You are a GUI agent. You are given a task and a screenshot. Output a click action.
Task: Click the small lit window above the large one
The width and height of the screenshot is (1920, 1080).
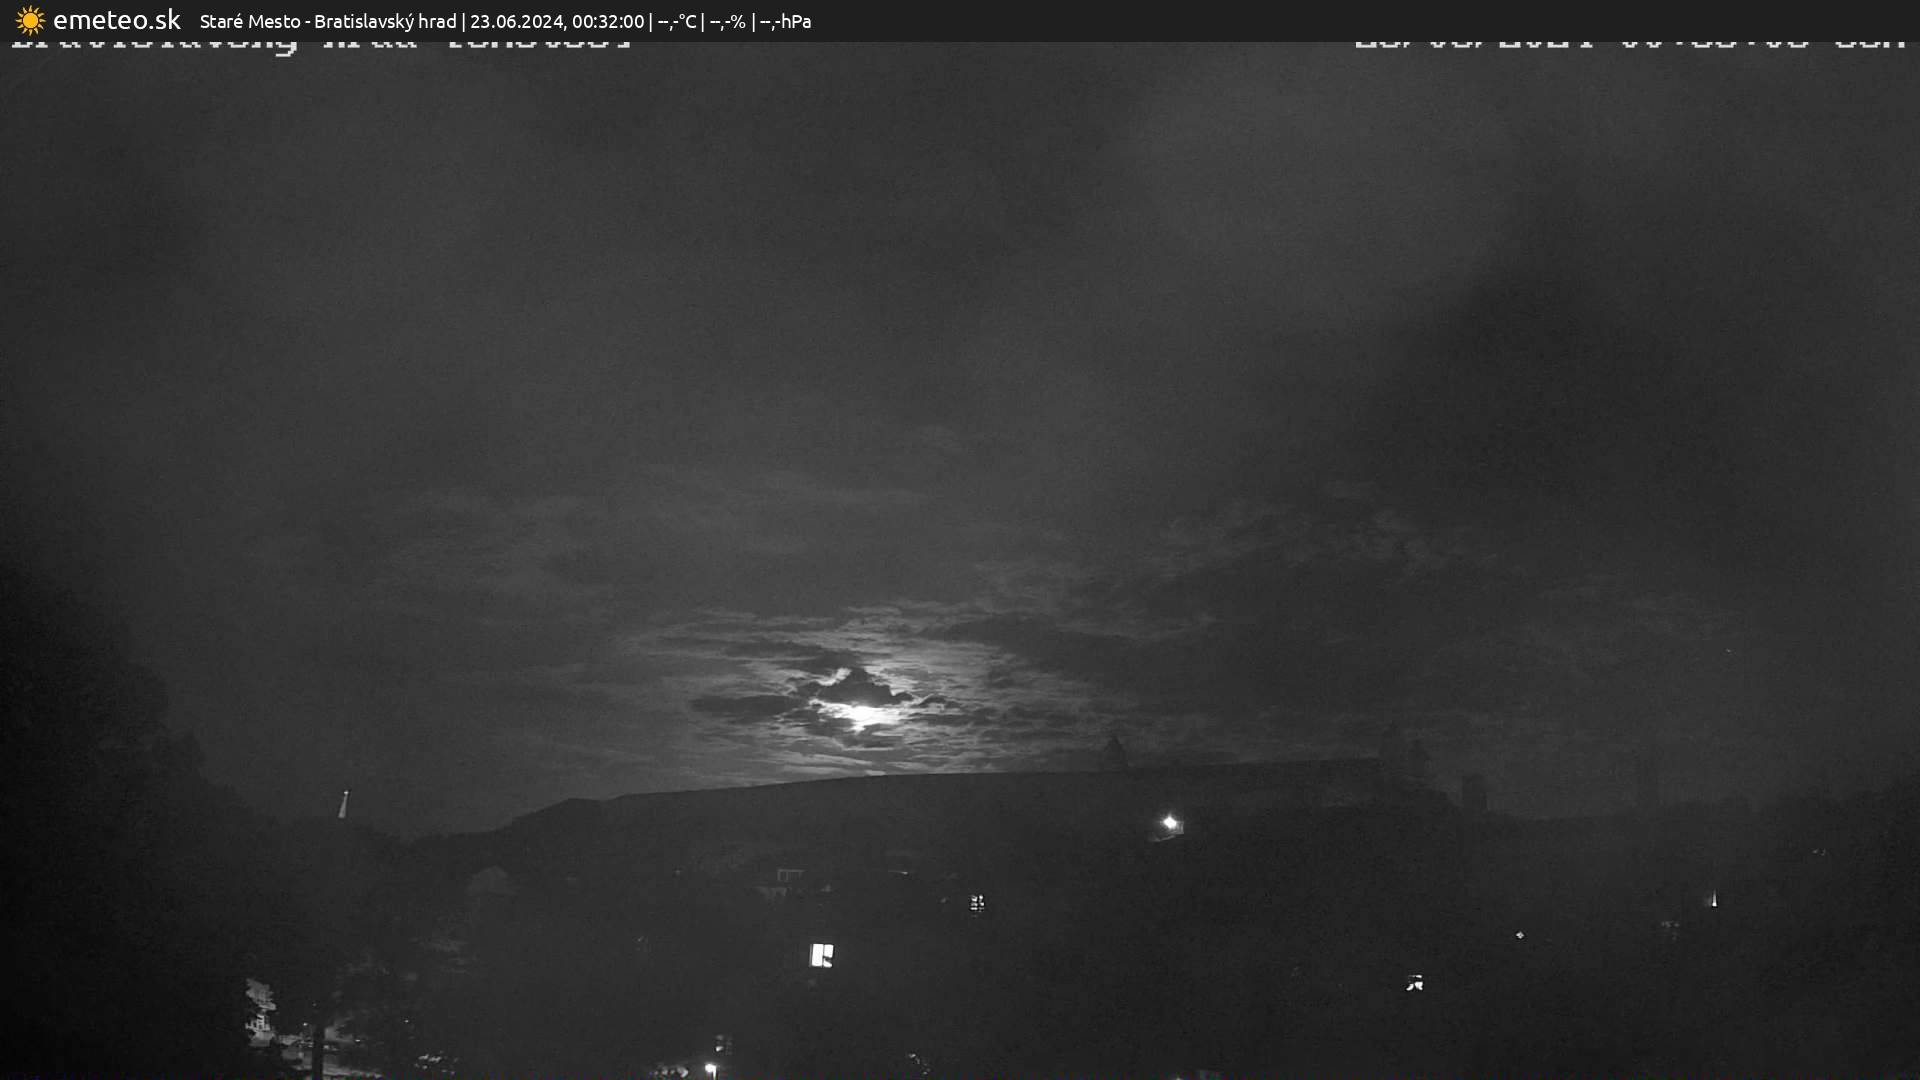click(x=977, y=903)
